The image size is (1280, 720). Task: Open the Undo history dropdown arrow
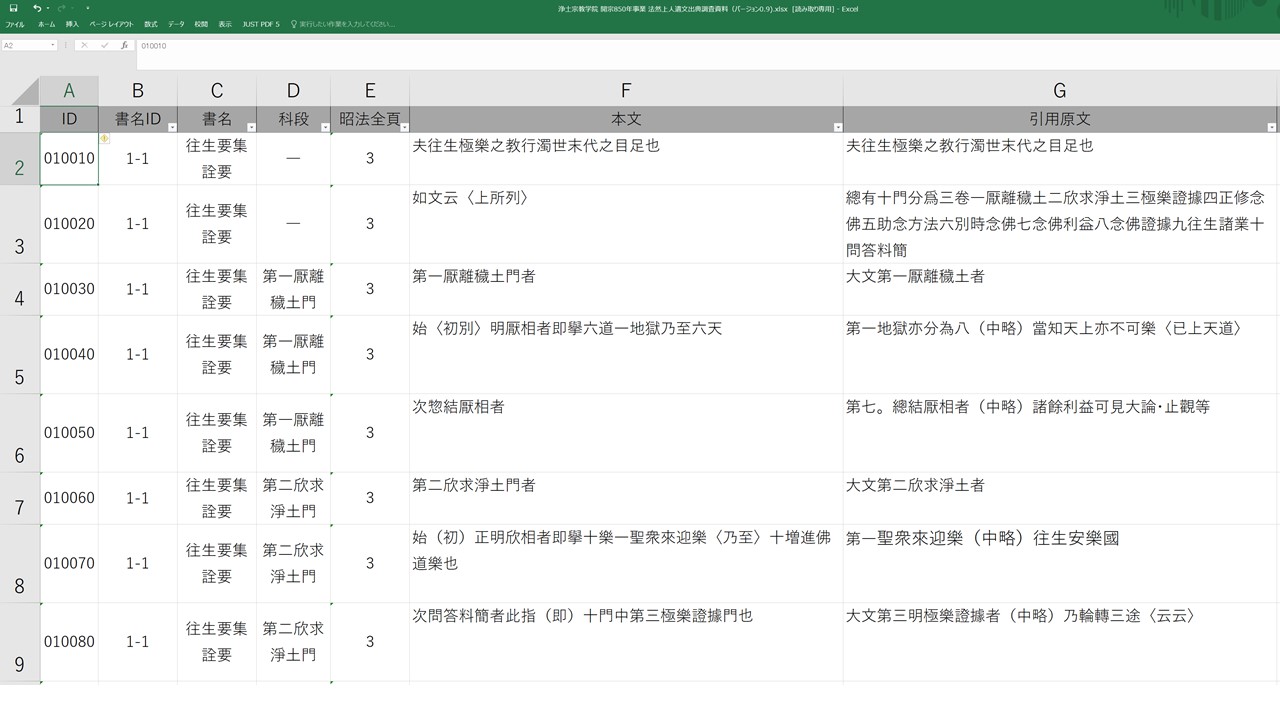[46, 8]
